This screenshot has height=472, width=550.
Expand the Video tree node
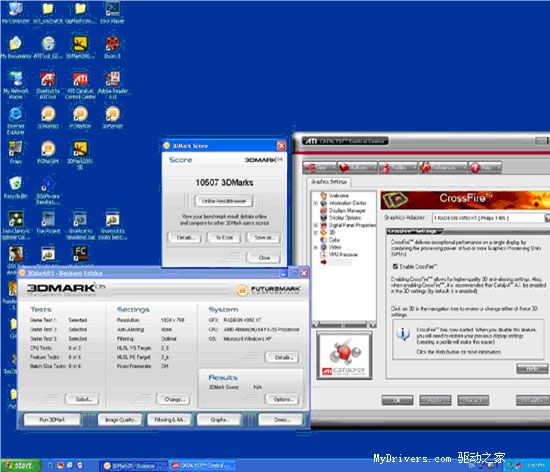[315, 247]
